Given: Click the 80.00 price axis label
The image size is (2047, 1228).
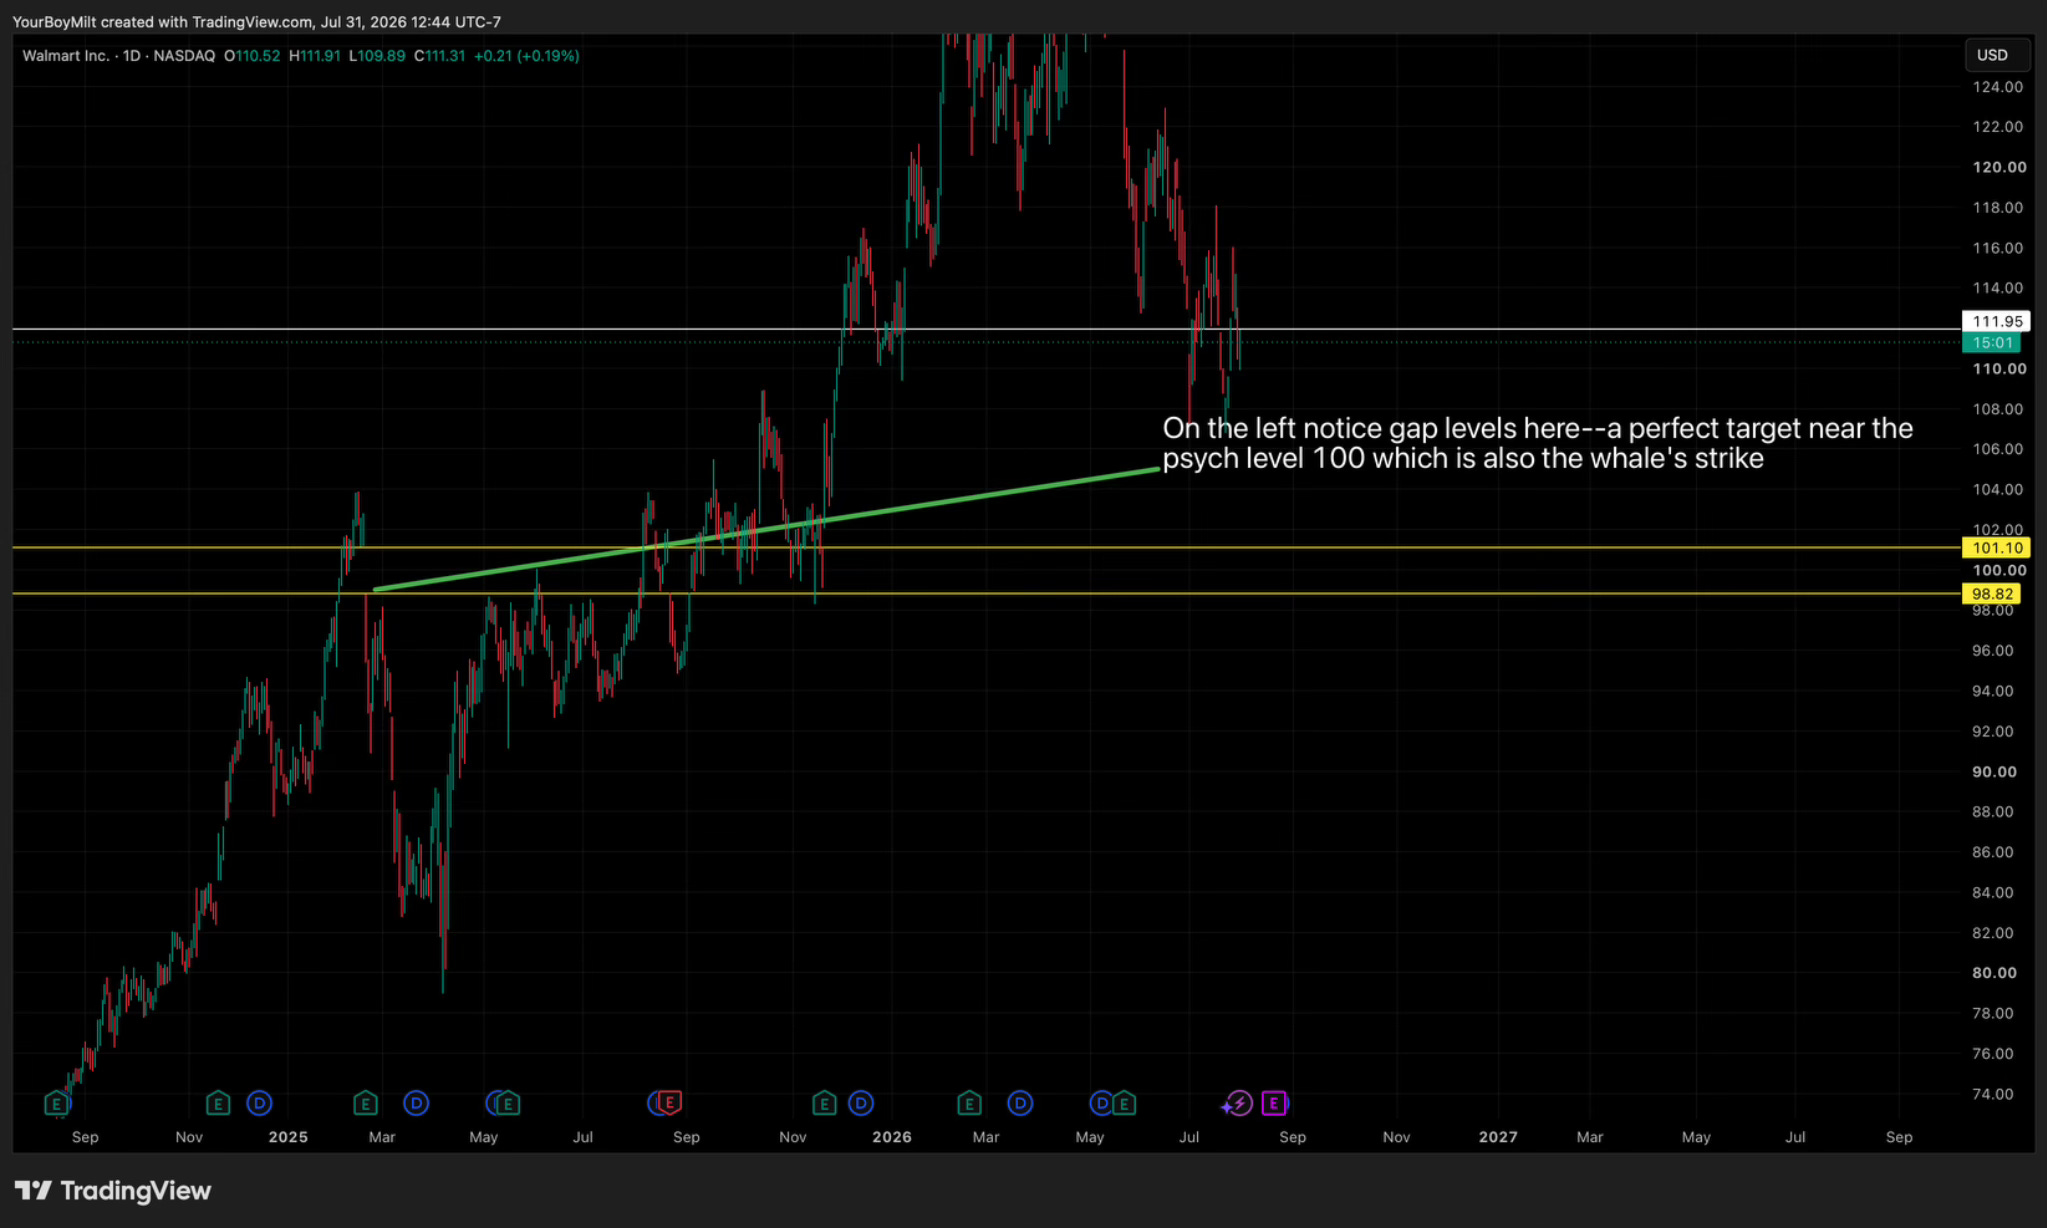Looking at the screenshot, I should 1994,973.
